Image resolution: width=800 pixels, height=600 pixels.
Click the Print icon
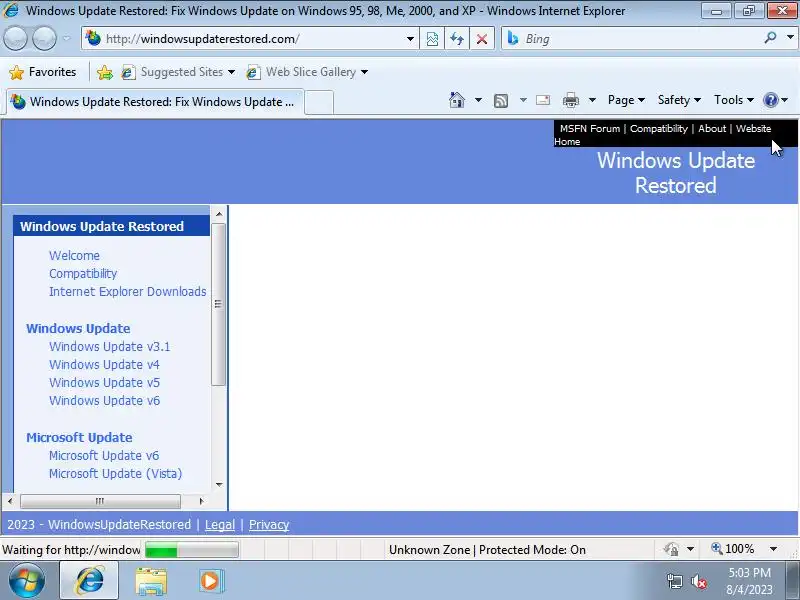click(570, 100)
